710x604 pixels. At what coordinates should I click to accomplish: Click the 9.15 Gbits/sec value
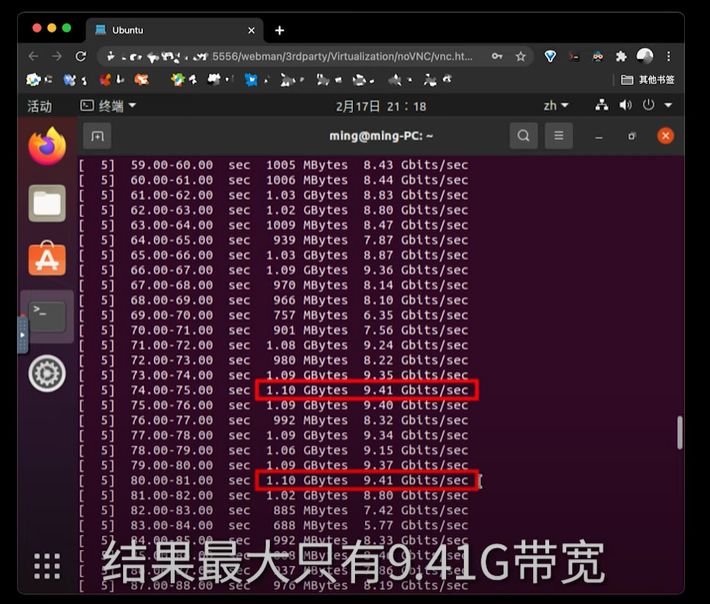pos(416,450)
